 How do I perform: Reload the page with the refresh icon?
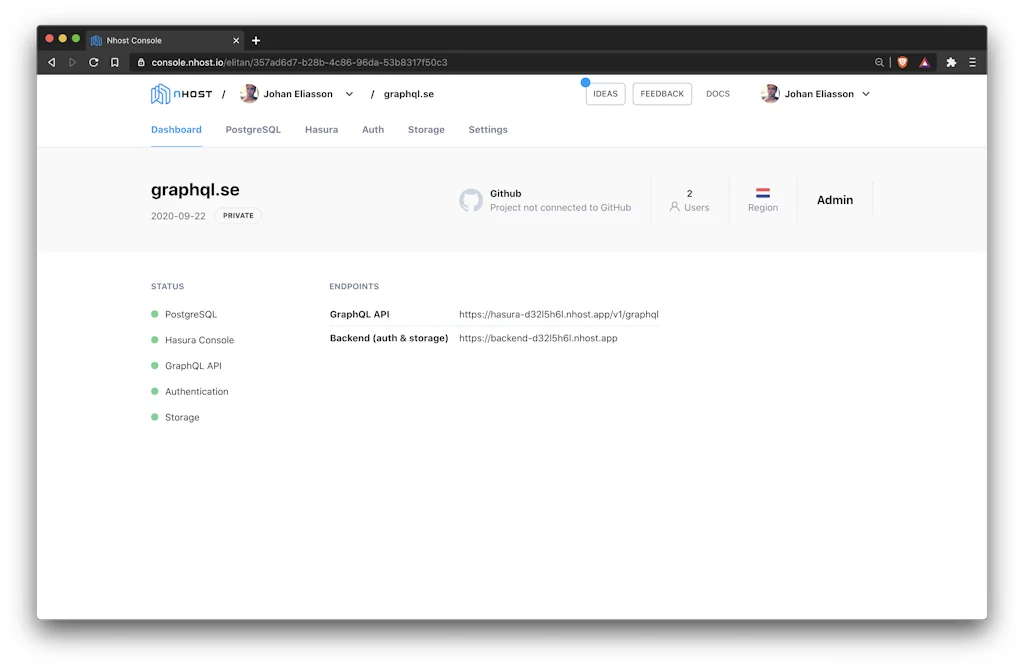click(93, 61)
